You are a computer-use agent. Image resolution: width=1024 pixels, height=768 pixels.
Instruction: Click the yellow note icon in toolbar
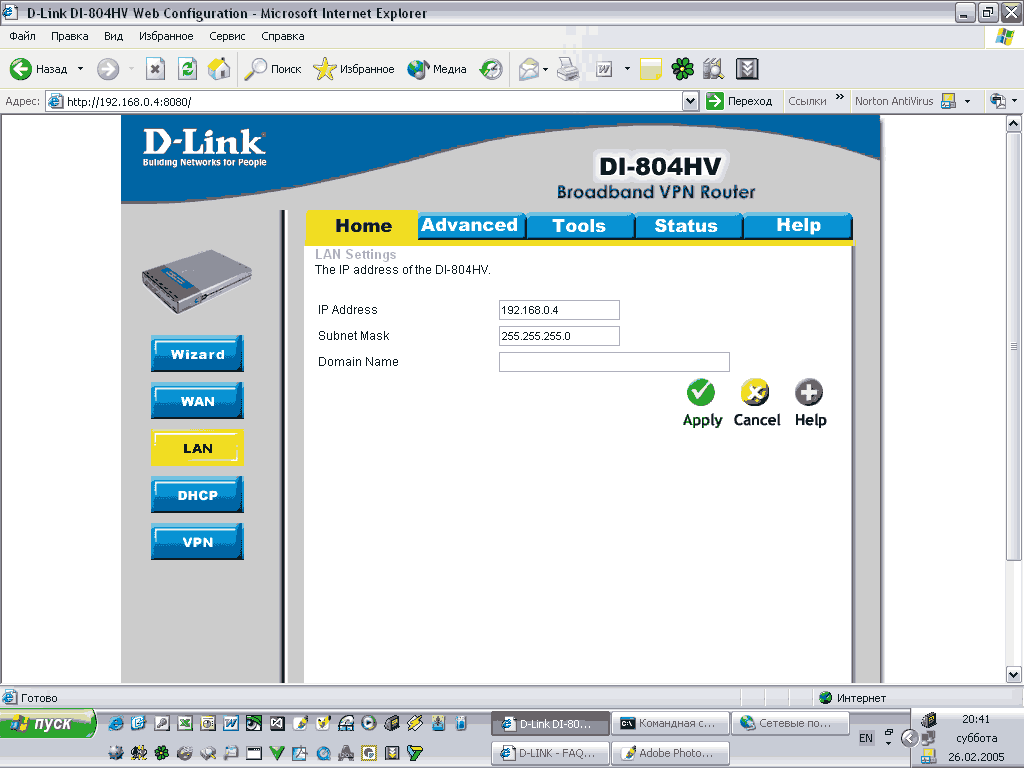(650, 69)
